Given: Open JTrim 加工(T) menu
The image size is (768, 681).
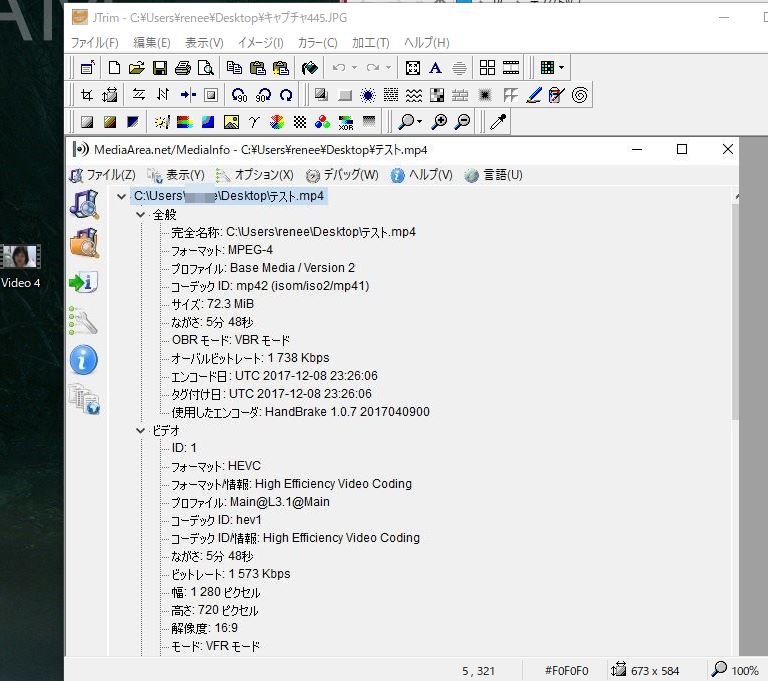Looking at the screenshot, I should pyautogui.click(x=370, y=43).
